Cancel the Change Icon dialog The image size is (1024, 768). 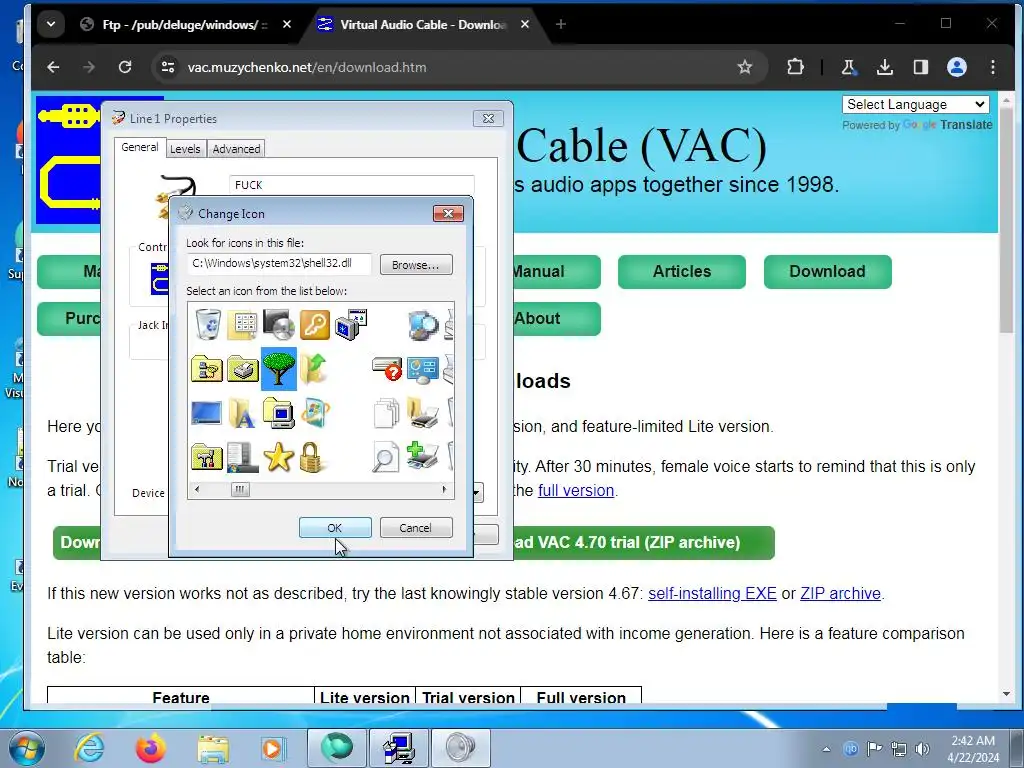(416, 528)
